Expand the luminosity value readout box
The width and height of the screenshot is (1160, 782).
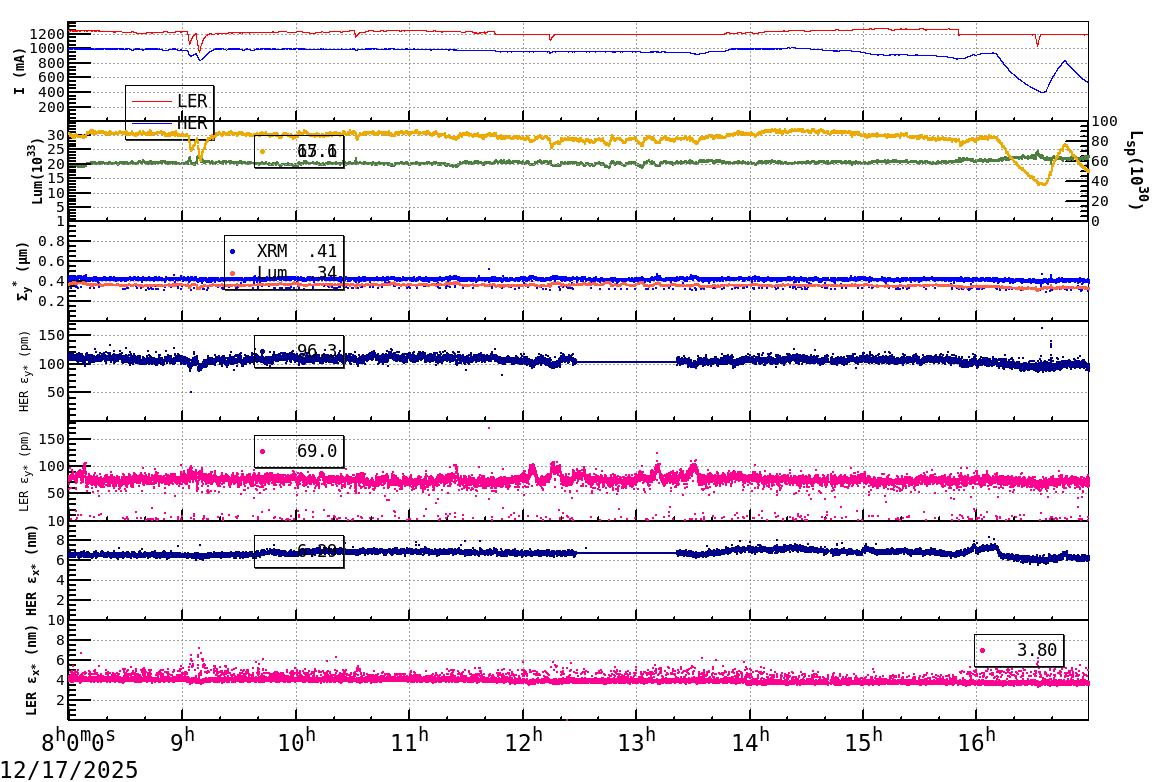[300, 152]
